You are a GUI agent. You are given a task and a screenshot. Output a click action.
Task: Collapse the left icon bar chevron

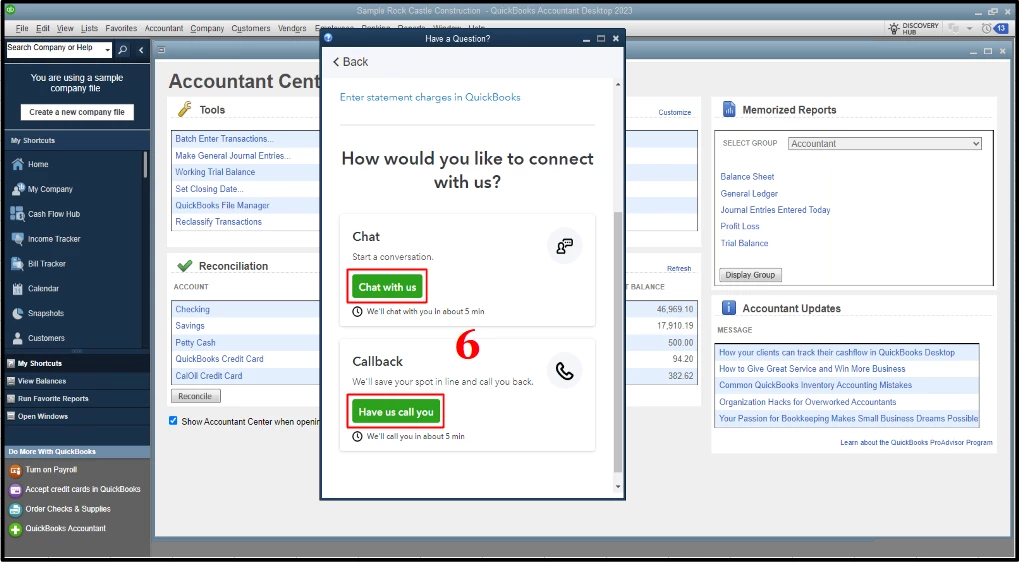pyautogui.click(x=141, y=49)
